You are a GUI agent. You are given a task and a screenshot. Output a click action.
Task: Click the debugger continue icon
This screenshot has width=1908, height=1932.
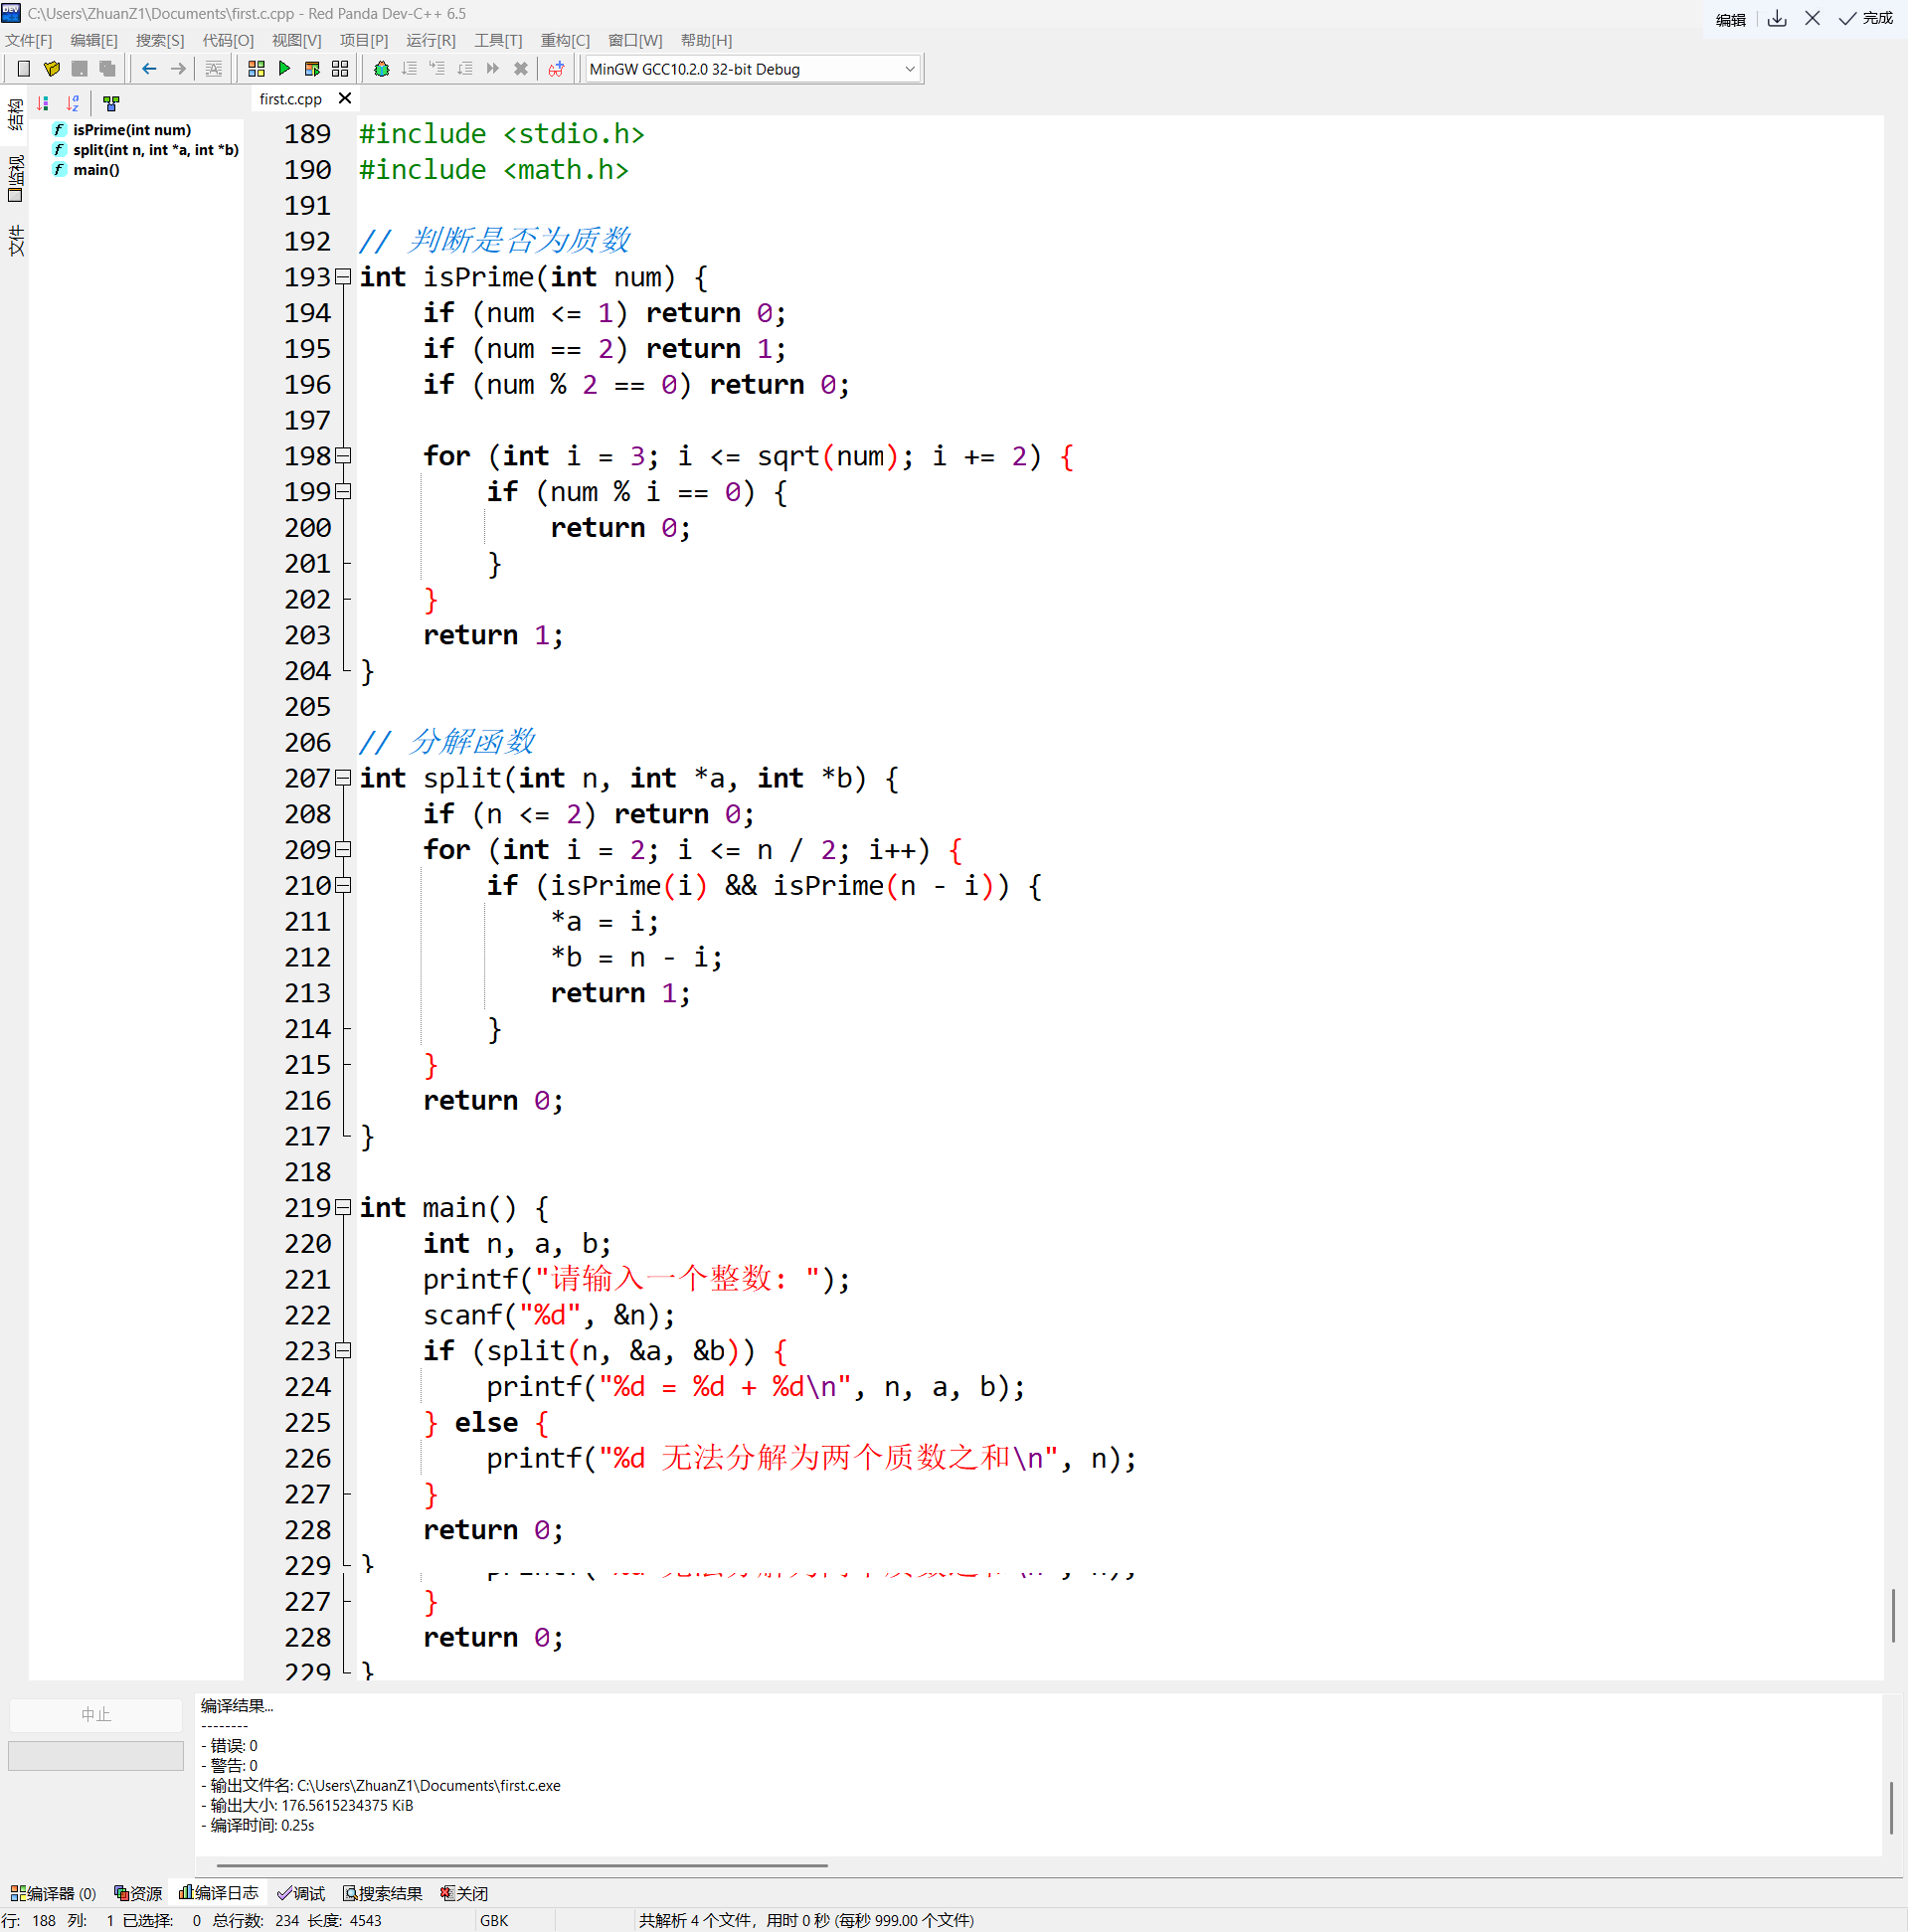(493, 69)
